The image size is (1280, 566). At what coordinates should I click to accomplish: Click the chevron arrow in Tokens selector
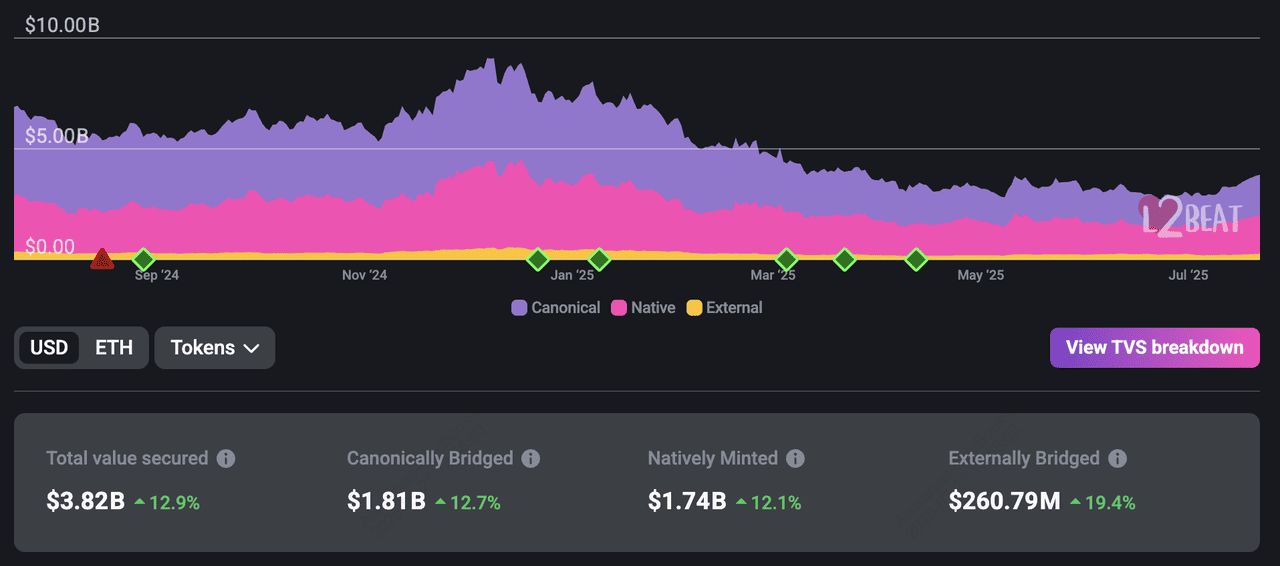(x=252, y=348)
